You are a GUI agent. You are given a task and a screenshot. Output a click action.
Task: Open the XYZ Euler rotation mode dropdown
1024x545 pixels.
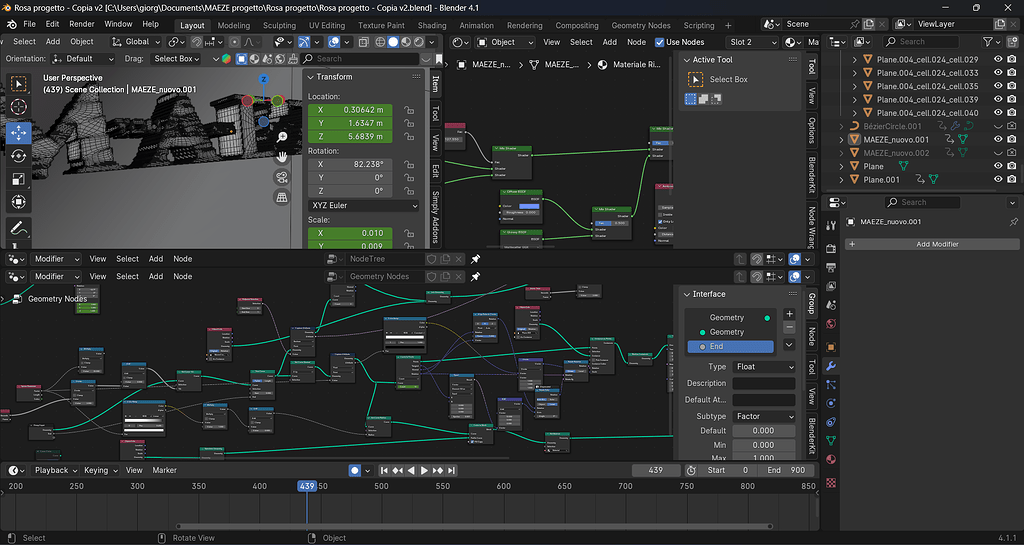click(x=364, y=206)
